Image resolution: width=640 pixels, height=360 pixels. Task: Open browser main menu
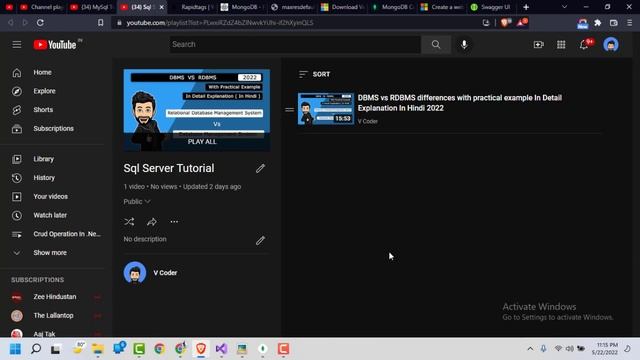[630, 23]
